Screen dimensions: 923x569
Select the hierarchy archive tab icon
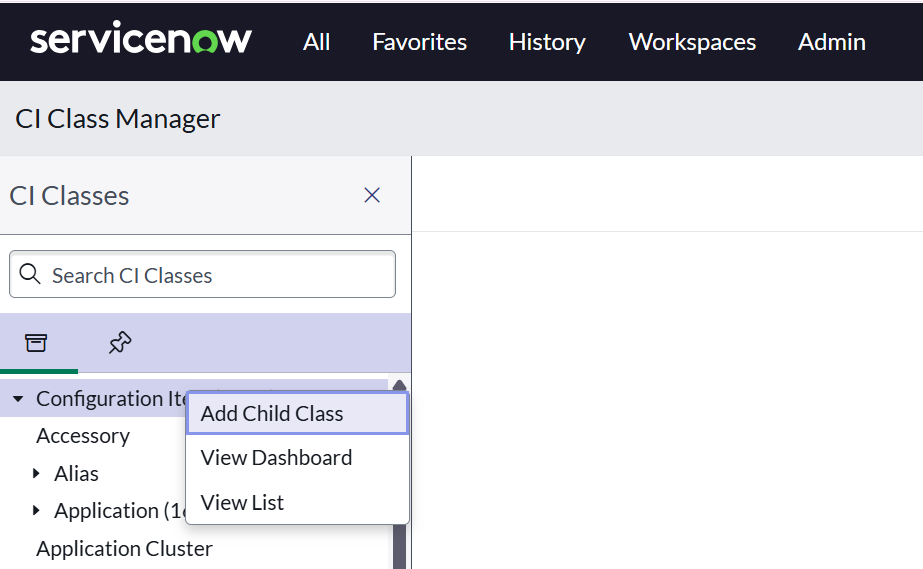36,342
